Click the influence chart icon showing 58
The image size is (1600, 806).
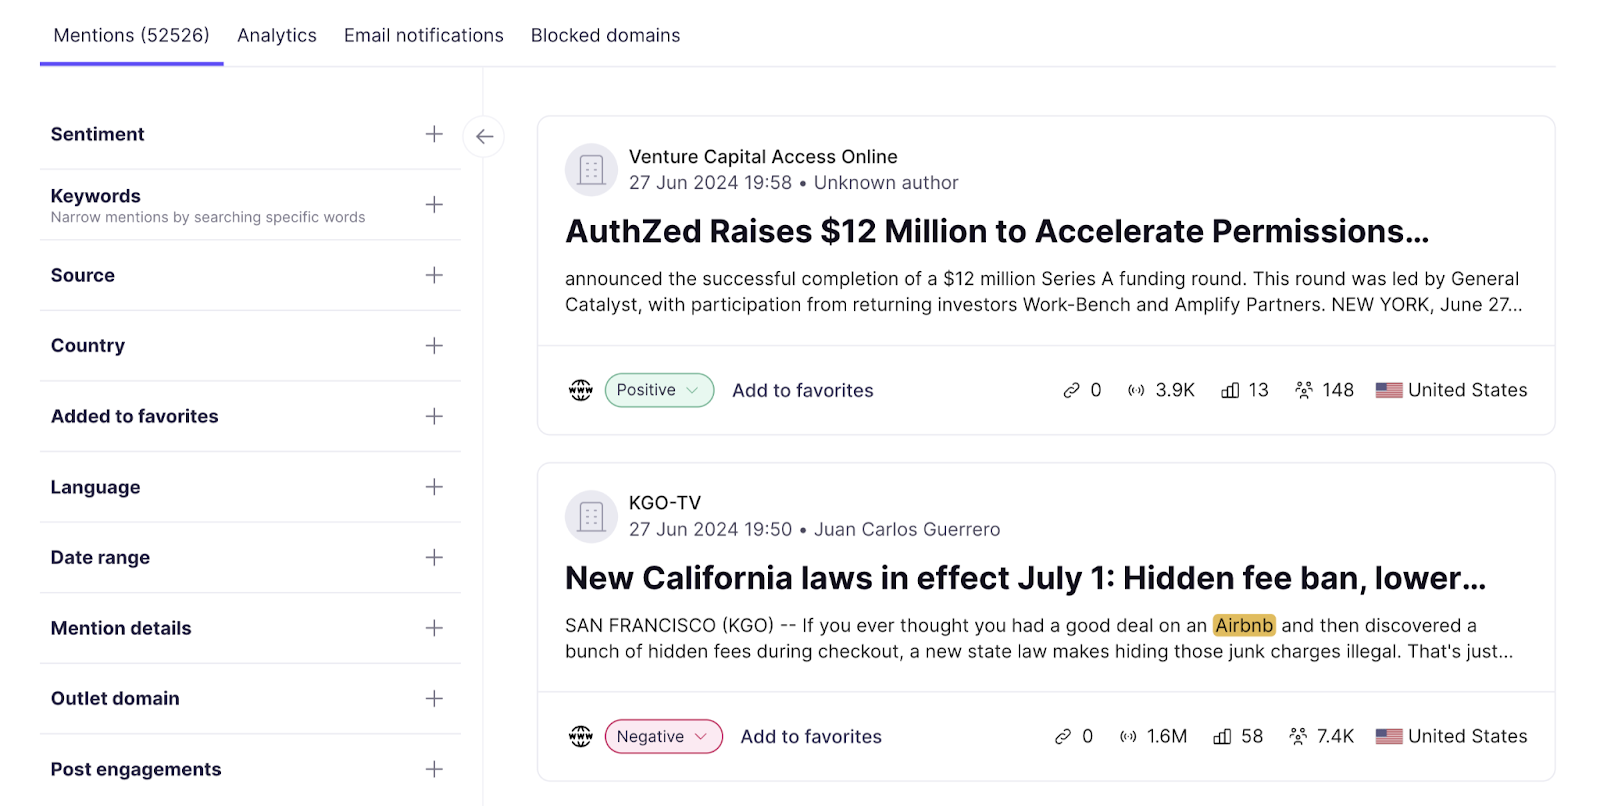1222,736
